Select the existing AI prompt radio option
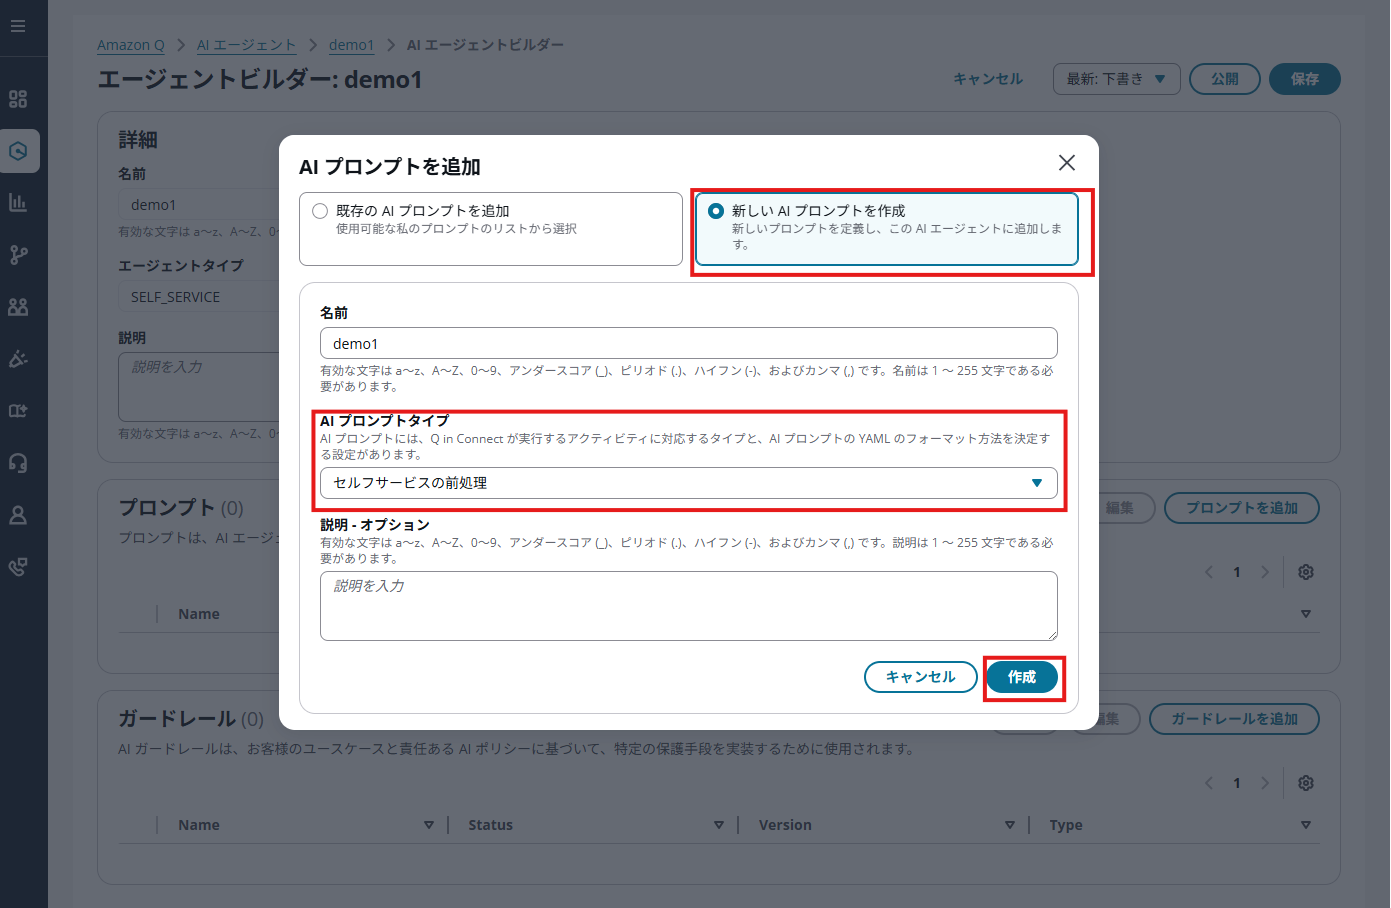1391x908 pixels. [x=320, y=211]
